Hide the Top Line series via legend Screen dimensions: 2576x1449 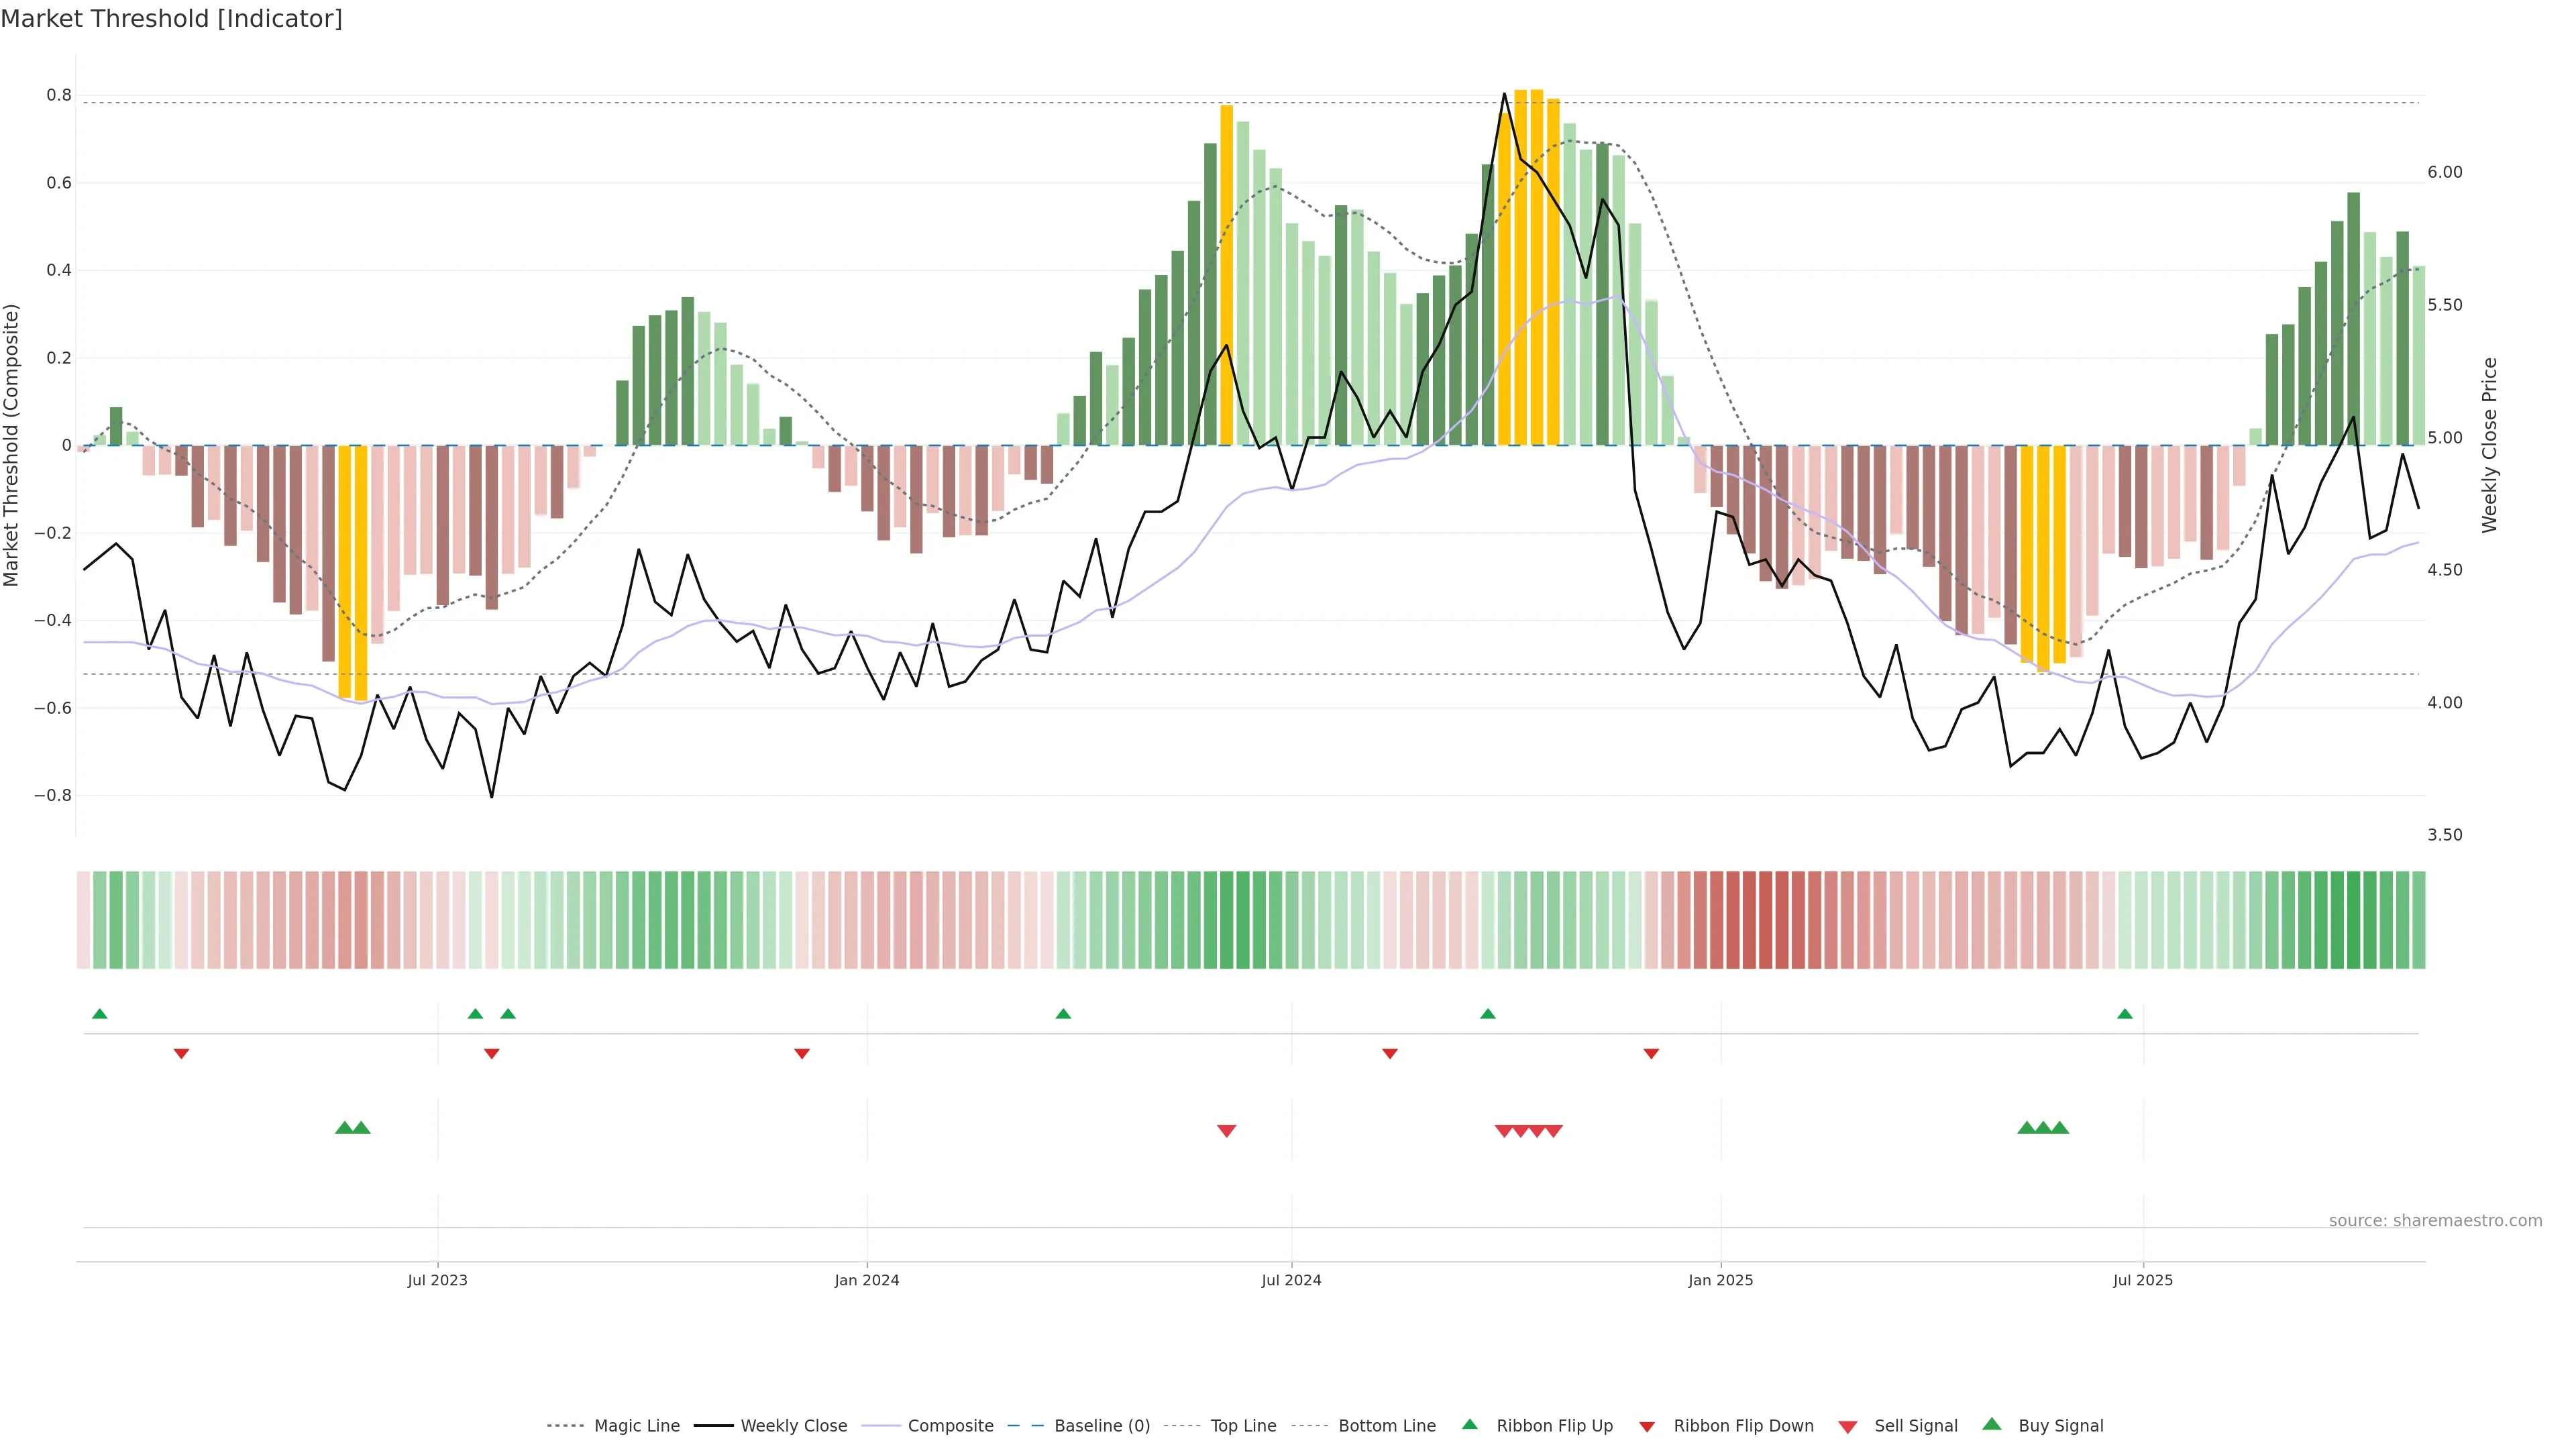[1243, 1426]
